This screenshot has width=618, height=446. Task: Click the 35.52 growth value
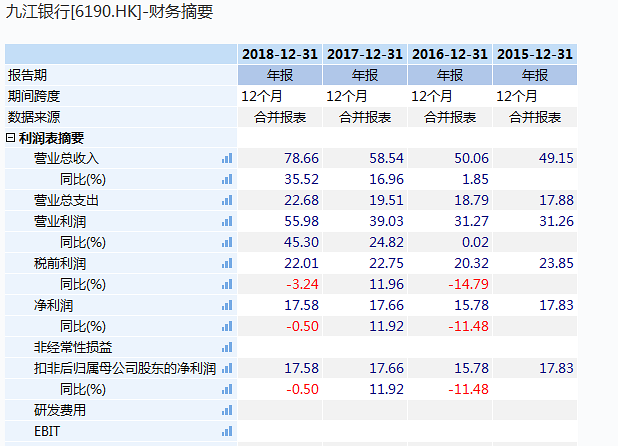302,179
